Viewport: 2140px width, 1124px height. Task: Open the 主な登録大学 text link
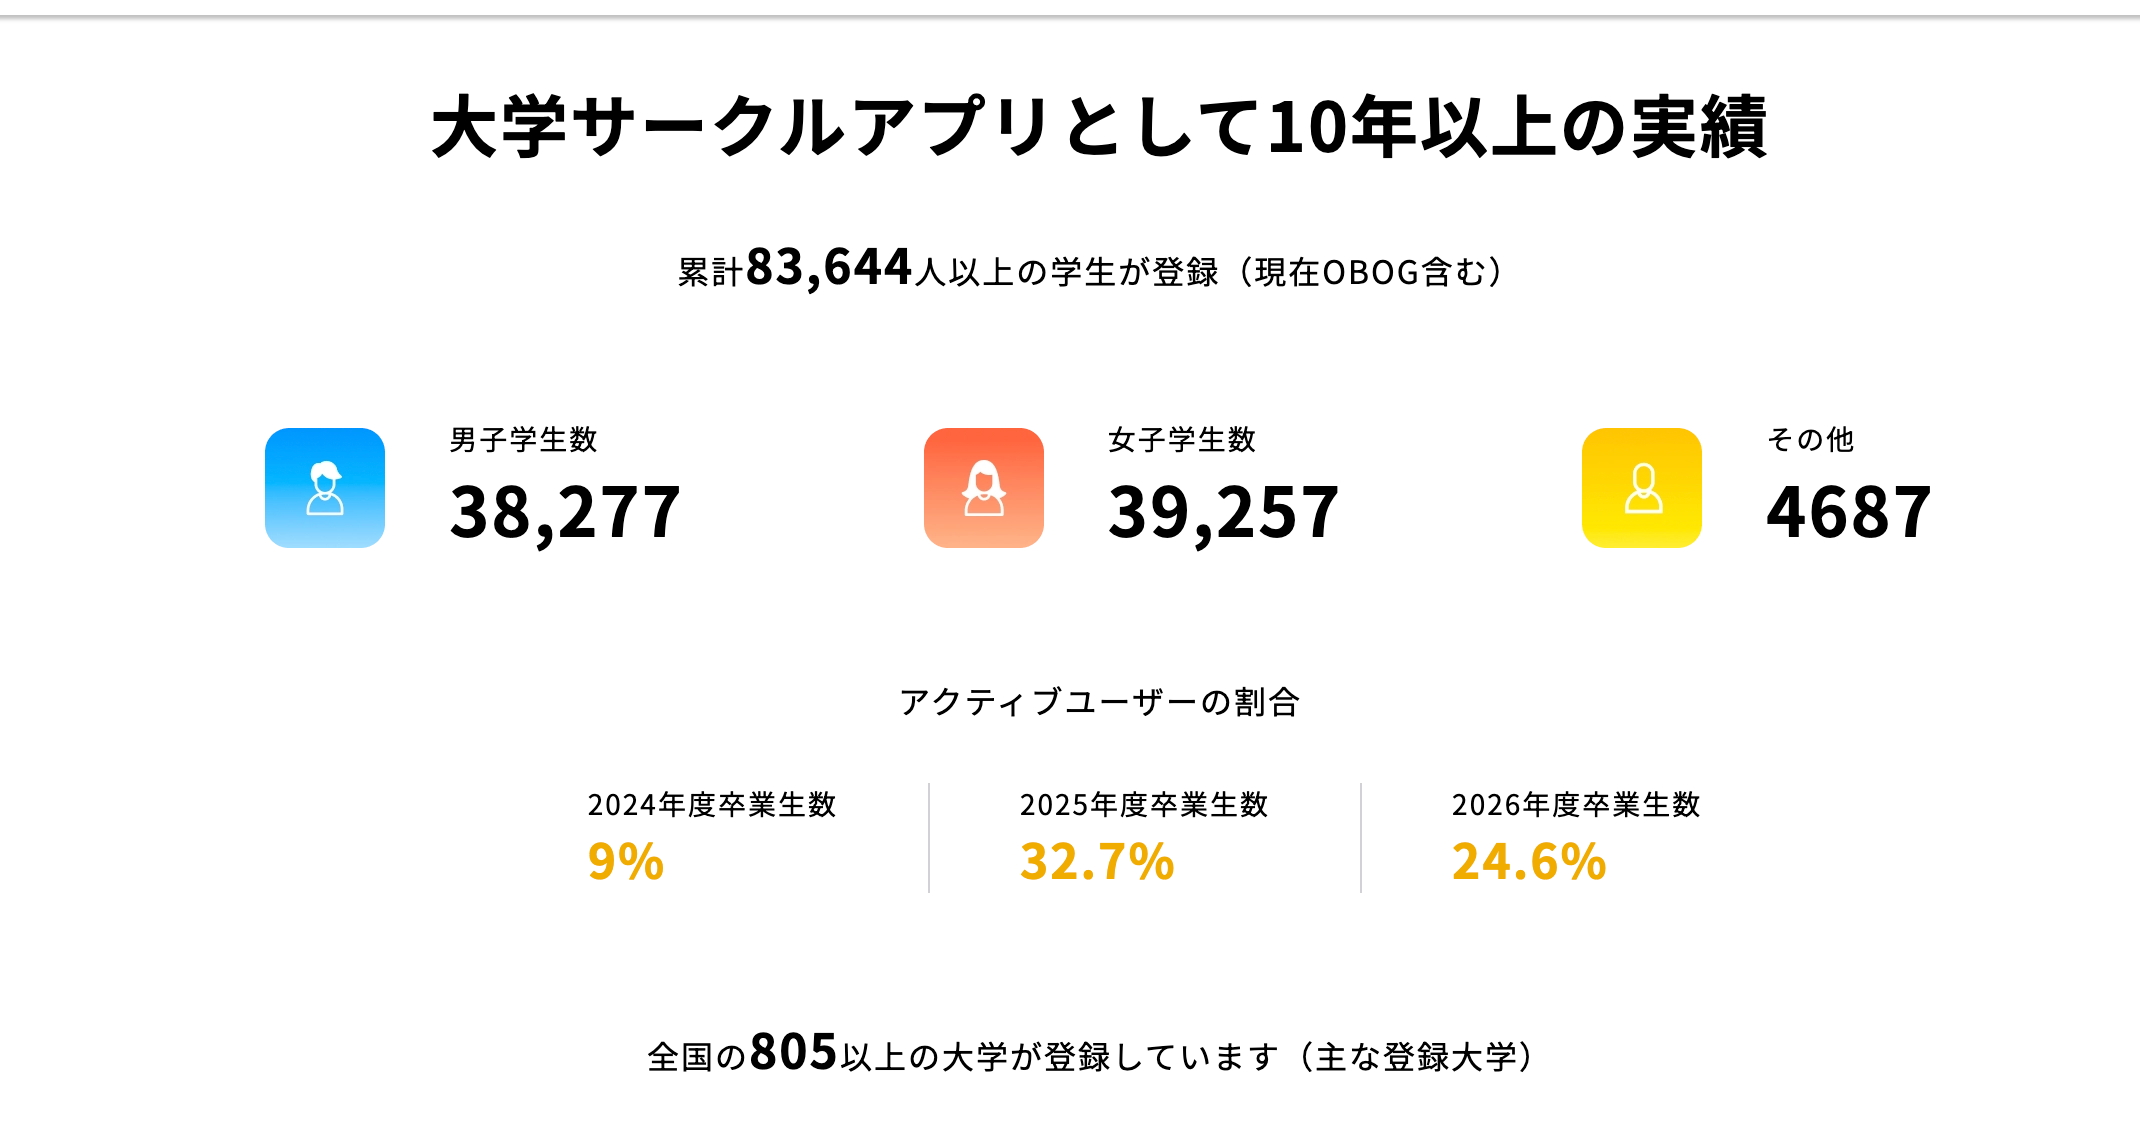(1415, 1057)
